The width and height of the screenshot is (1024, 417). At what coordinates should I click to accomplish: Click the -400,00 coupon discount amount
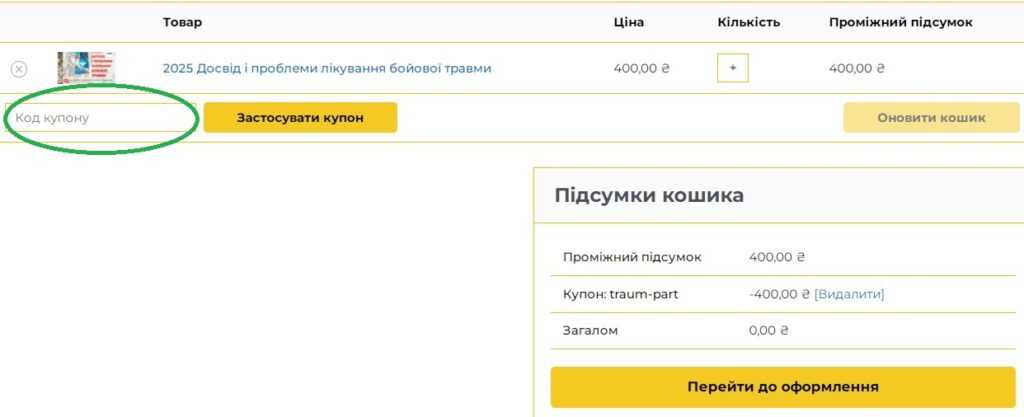coord(778,294)
